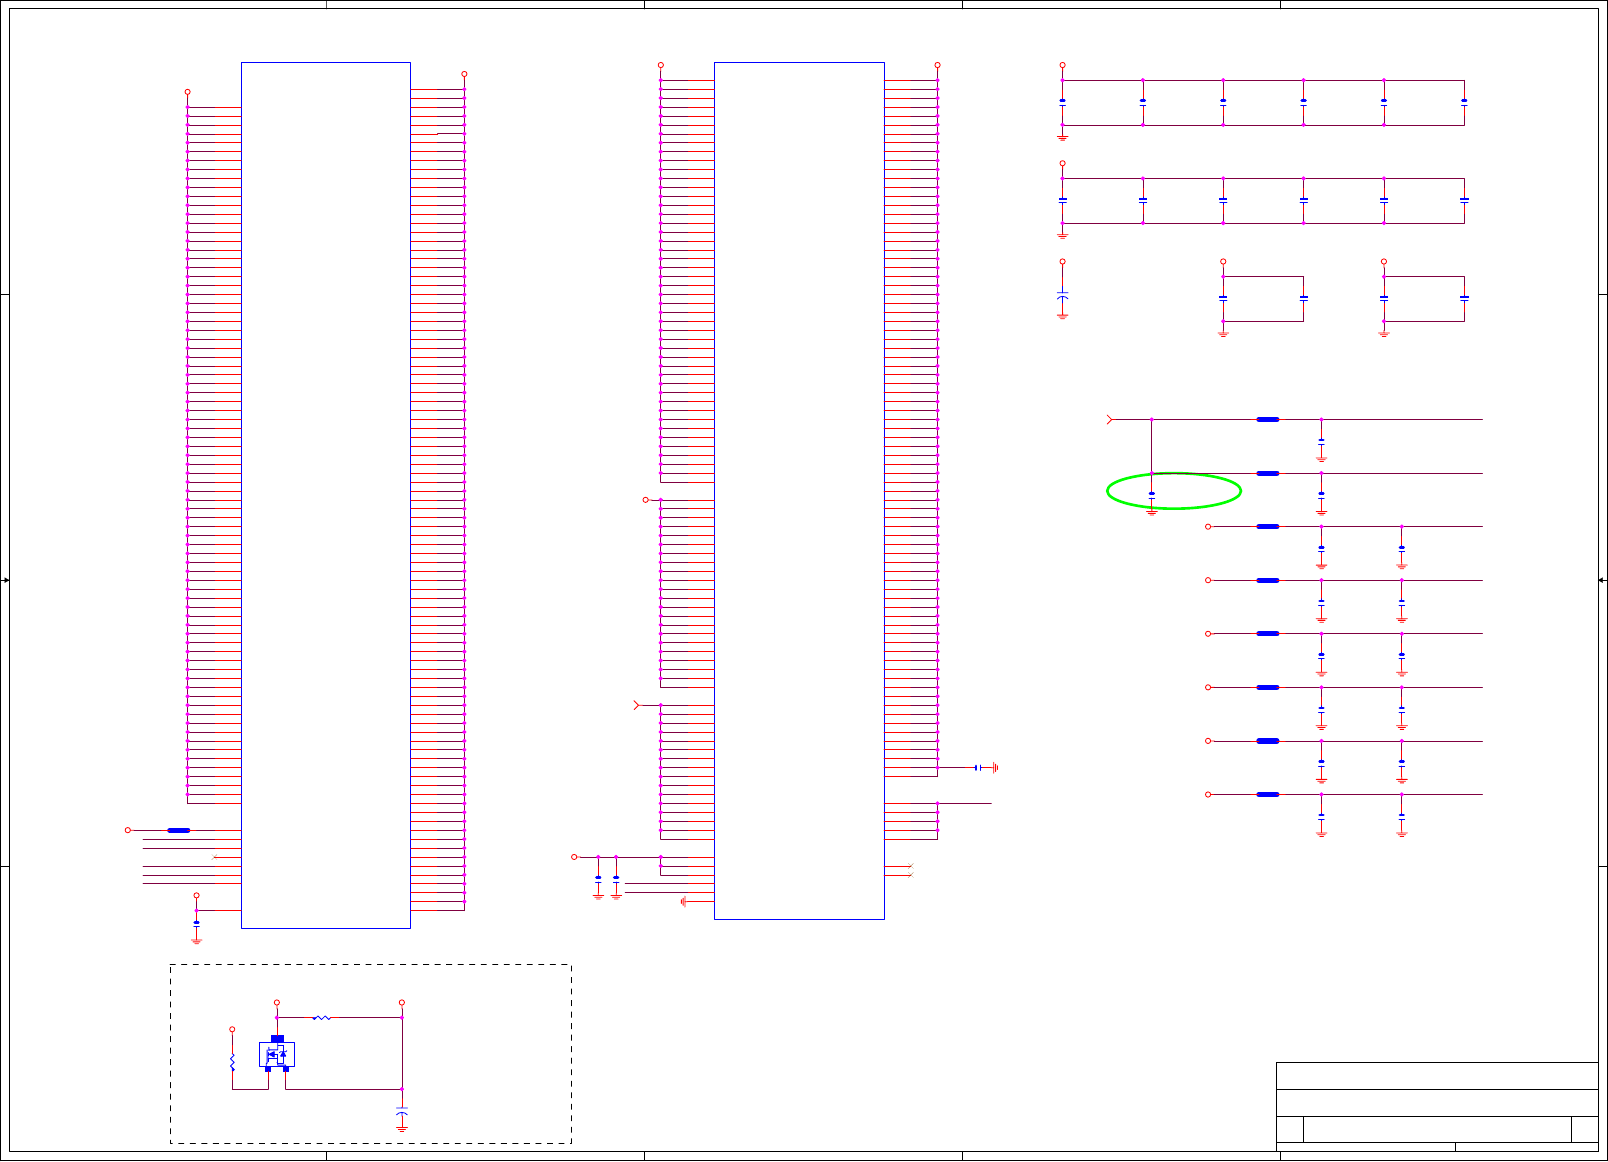Click the input port arrow left of right IC

(637, 705)
